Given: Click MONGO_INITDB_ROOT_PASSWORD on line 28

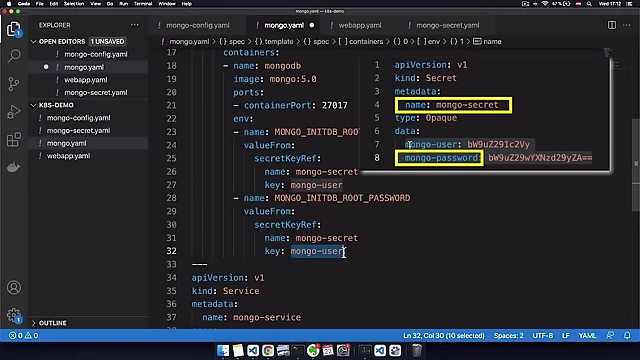Looking at the screenshot, I should 342,198.
